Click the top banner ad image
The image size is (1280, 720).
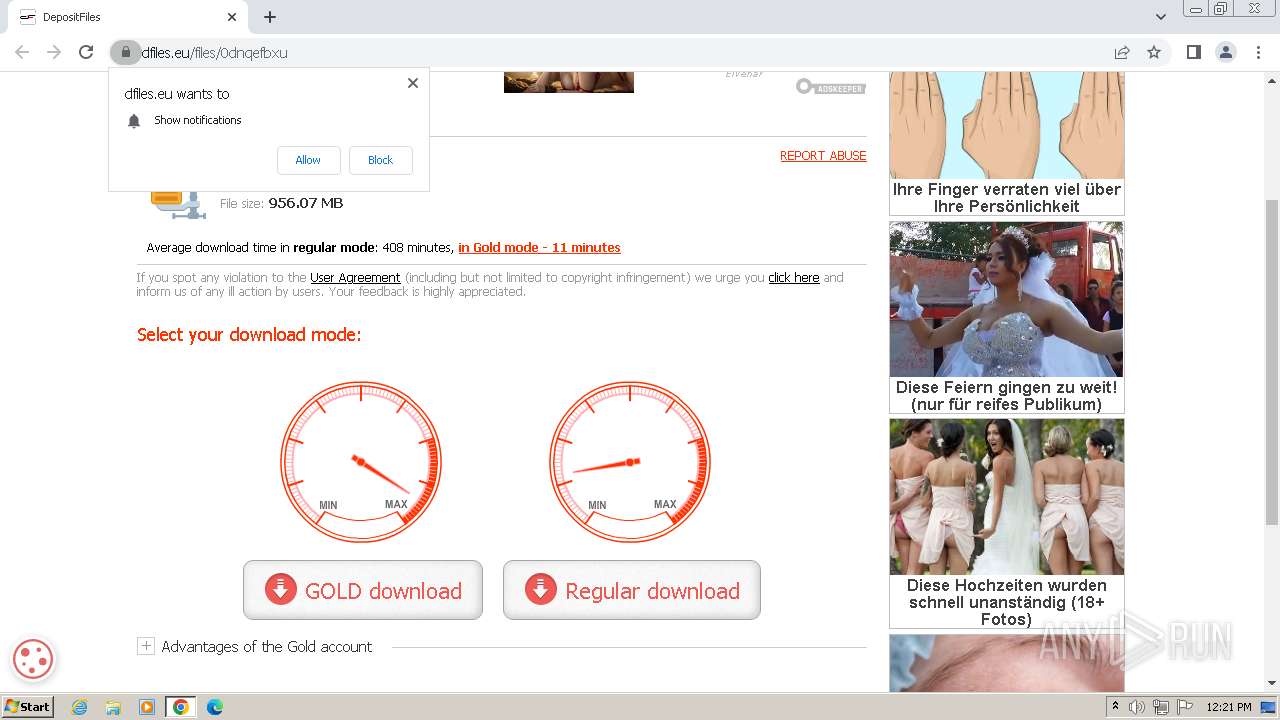[569, 82]
